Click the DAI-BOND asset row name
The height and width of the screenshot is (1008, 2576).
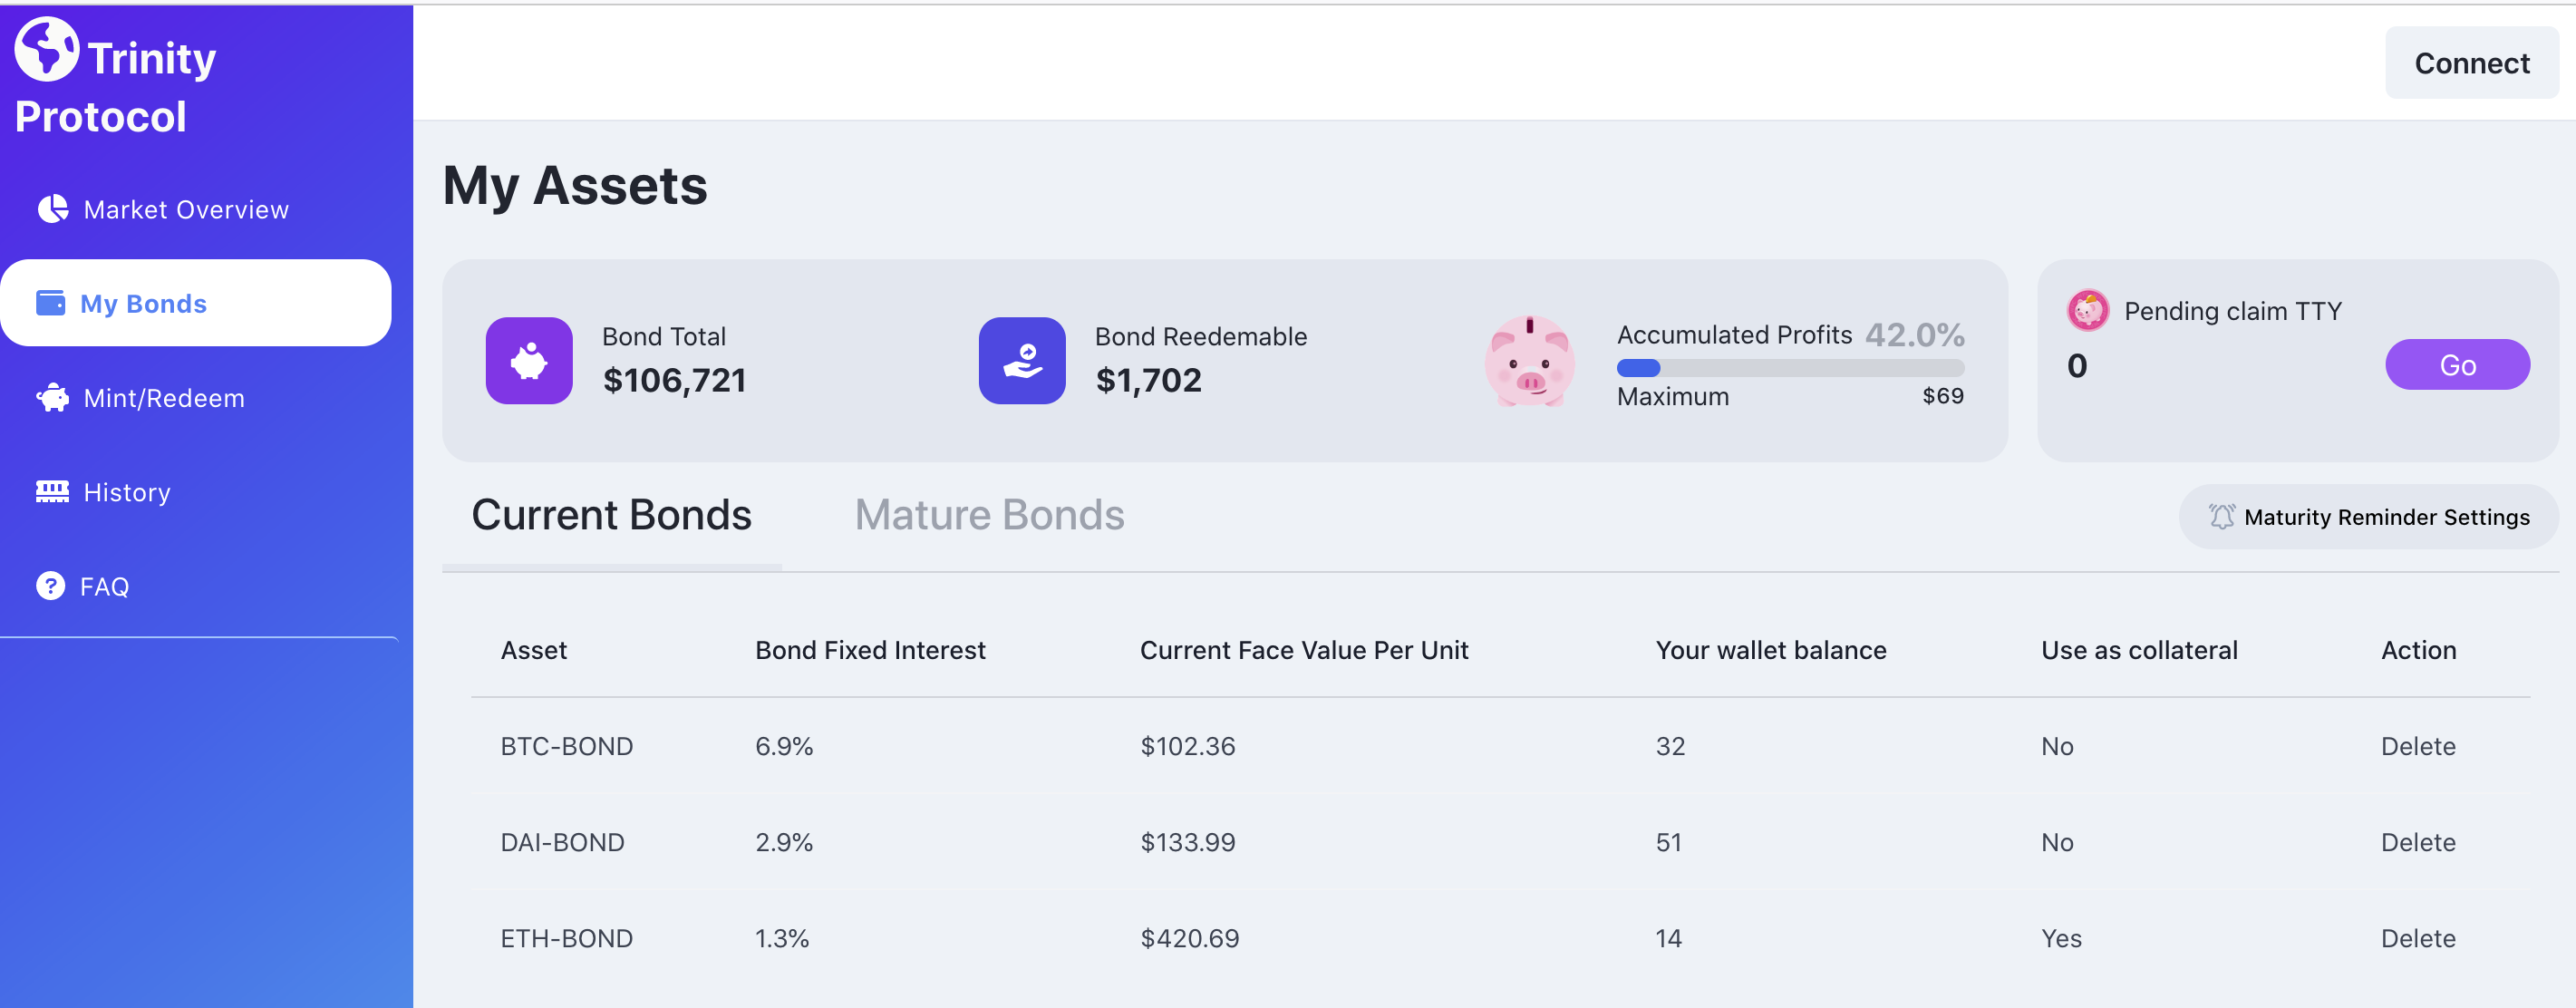coord(562,843)
